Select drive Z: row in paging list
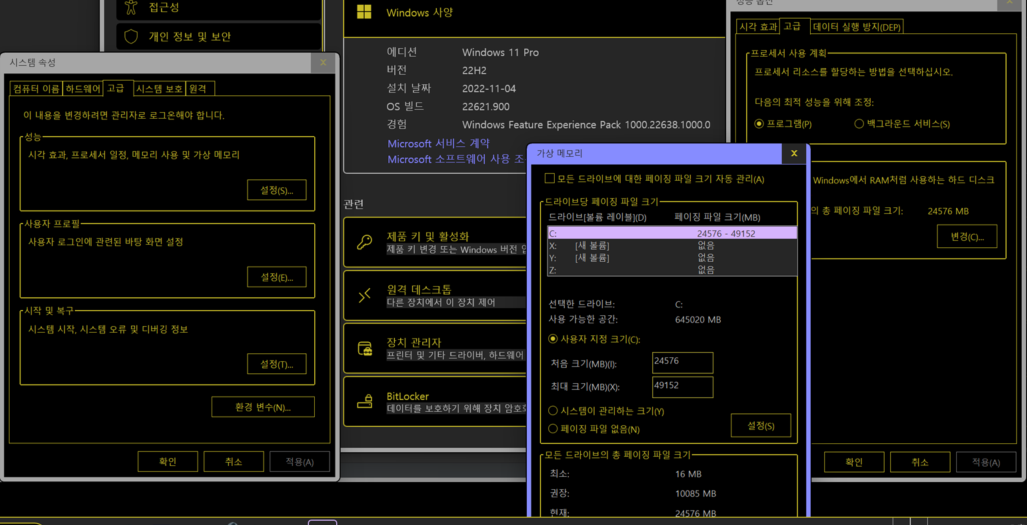 [672, 270]
